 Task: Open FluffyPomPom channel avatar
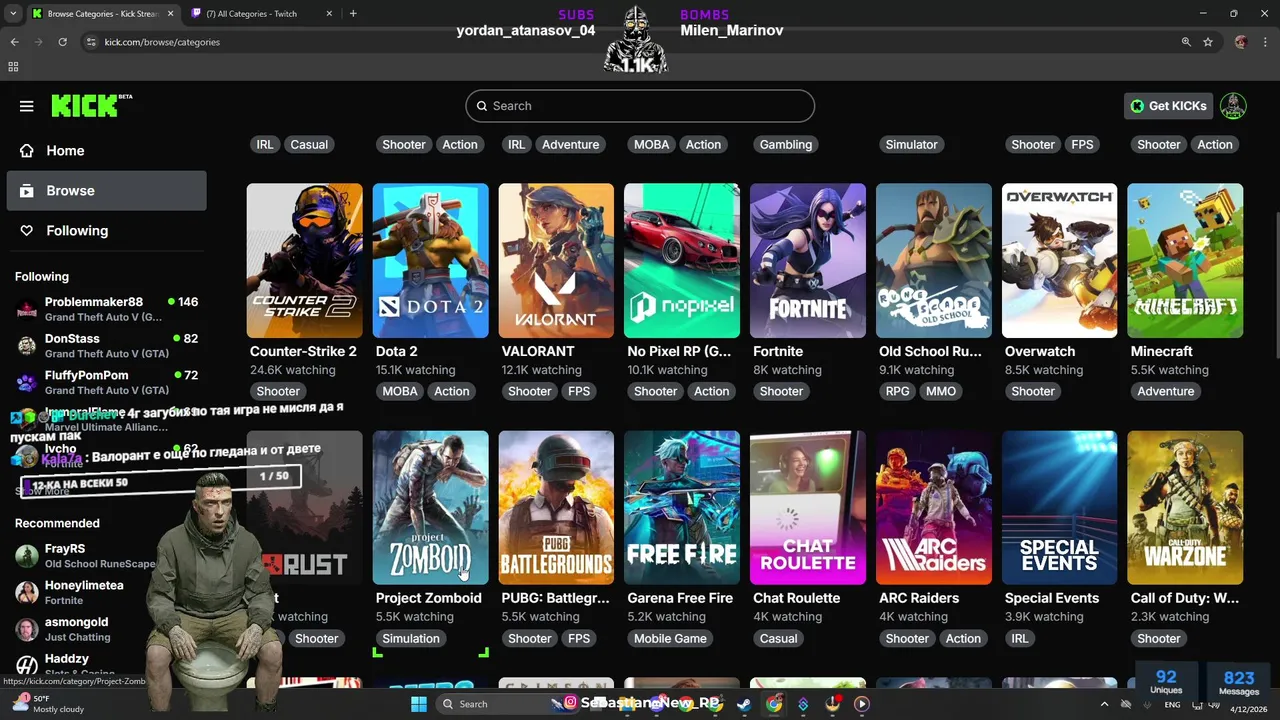click(x=27, y=382)
